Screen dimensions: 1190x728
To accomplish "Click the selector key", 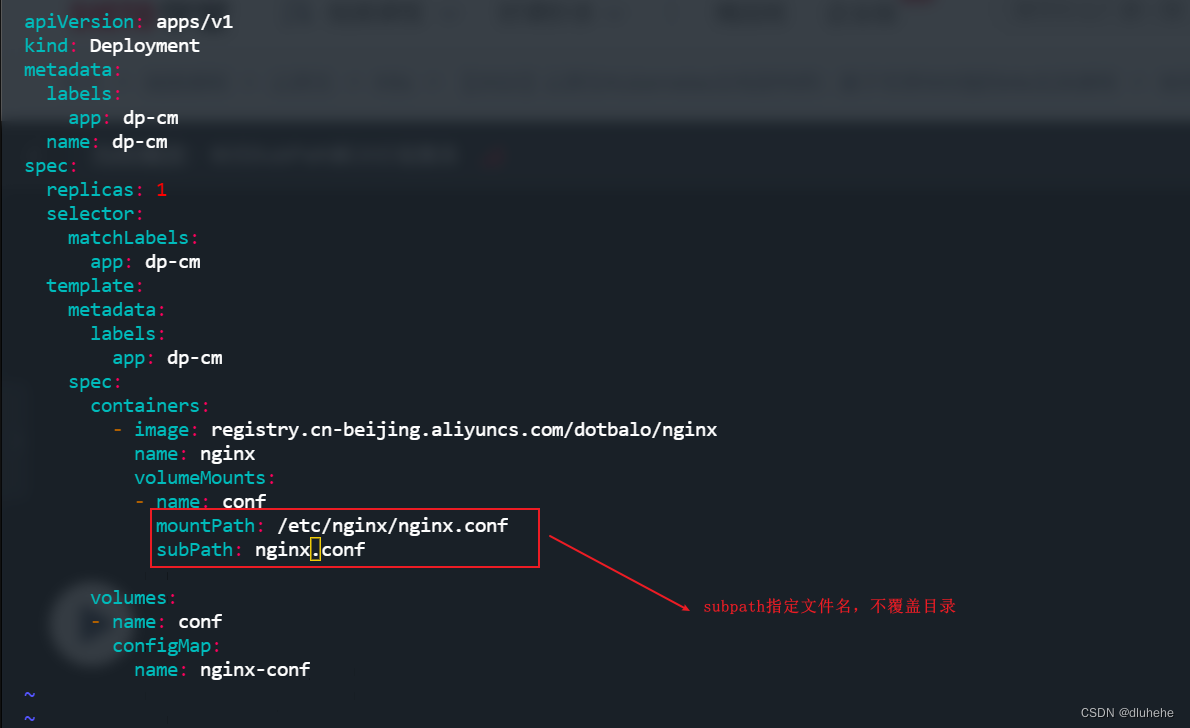I will tap(90, 214).
